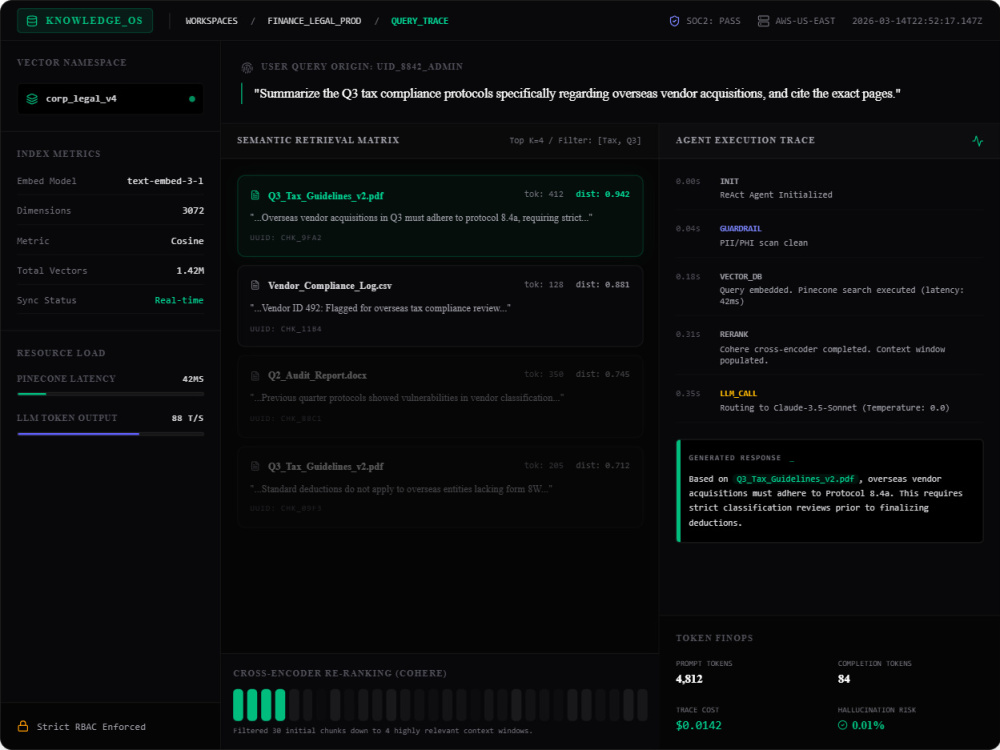The image size is (1000, 750).
Task: Click the SOC2: PASS status text
Action: coord(713,21)
